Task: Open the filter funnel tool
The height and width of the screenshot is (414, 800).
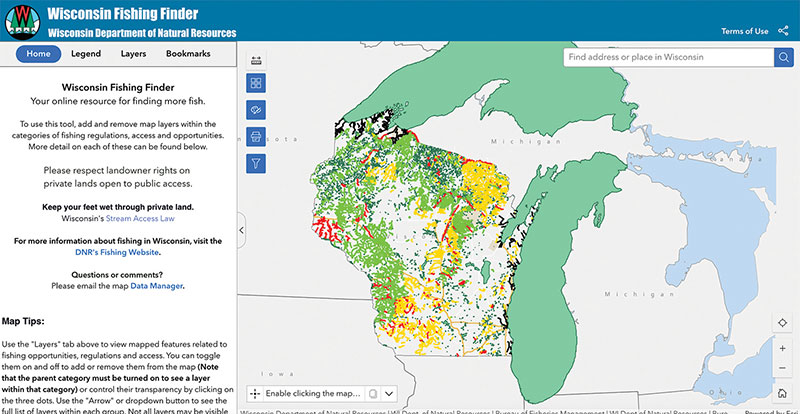Action: click(256, 164)
